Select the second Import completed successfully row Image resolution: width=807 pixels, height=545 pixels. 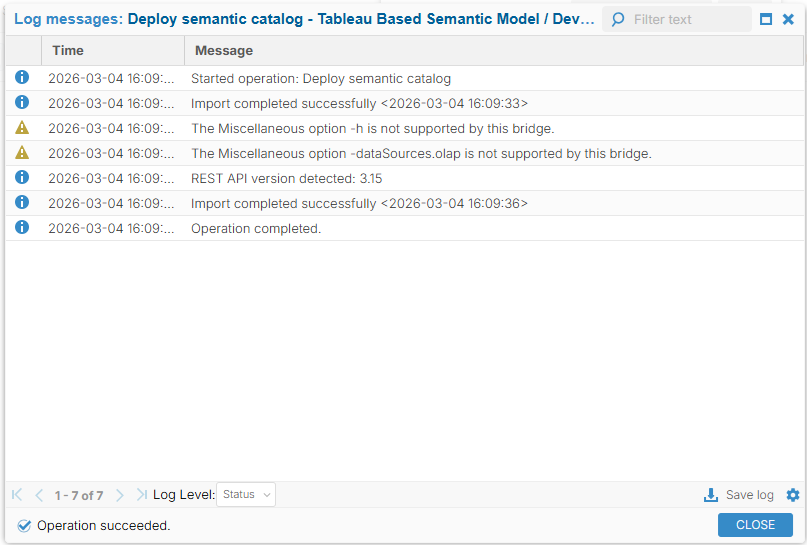click(359, 203)
